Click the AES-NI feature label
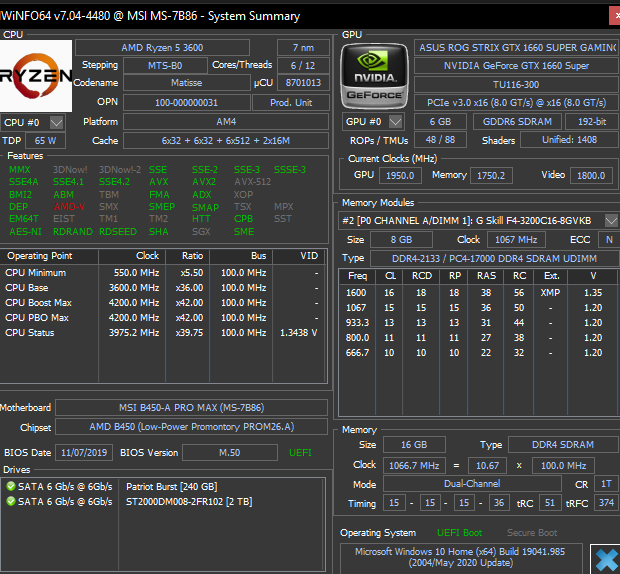620x574 pixels. (x=25, y=232)
